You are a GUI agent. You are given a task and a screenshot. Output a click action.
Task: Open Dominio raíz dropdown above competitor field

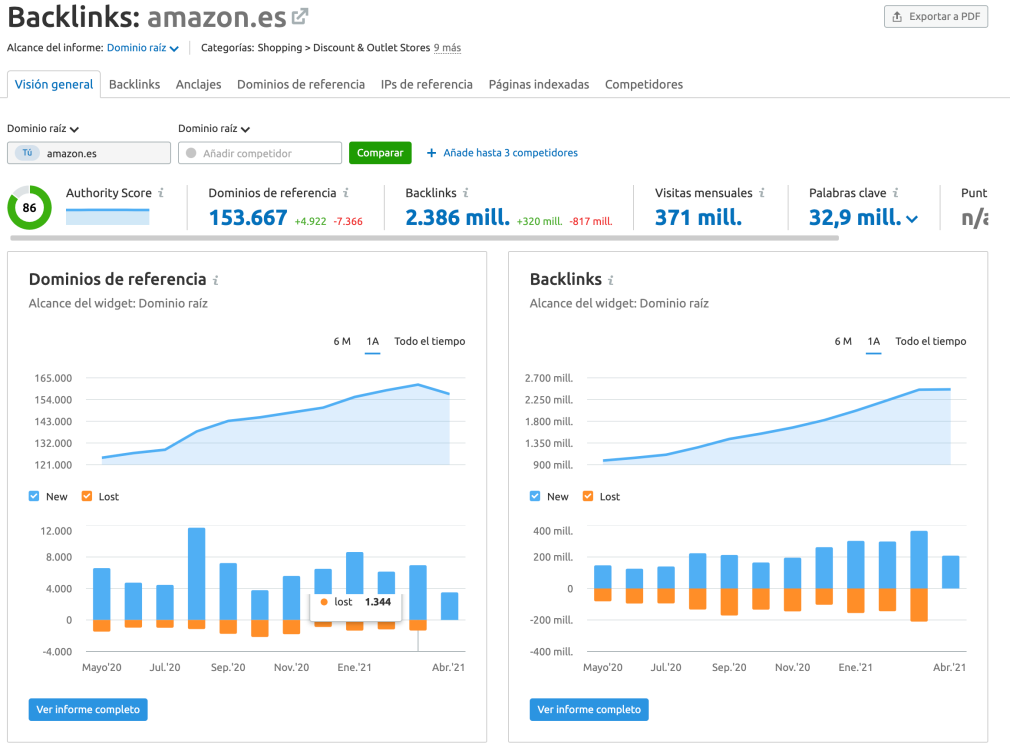(x=214, y=129)
